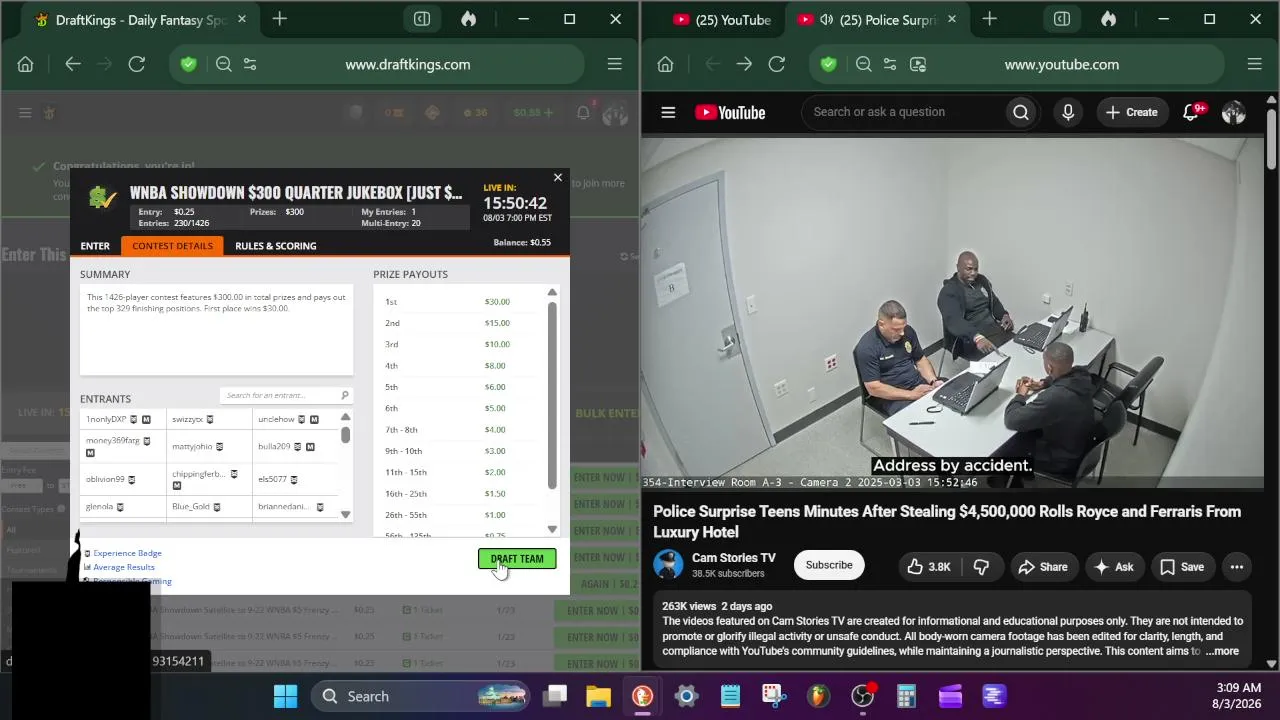Go to YouTube home via the logo
The width and height of the screenshot is (1280, 720).
pos(730,112)
